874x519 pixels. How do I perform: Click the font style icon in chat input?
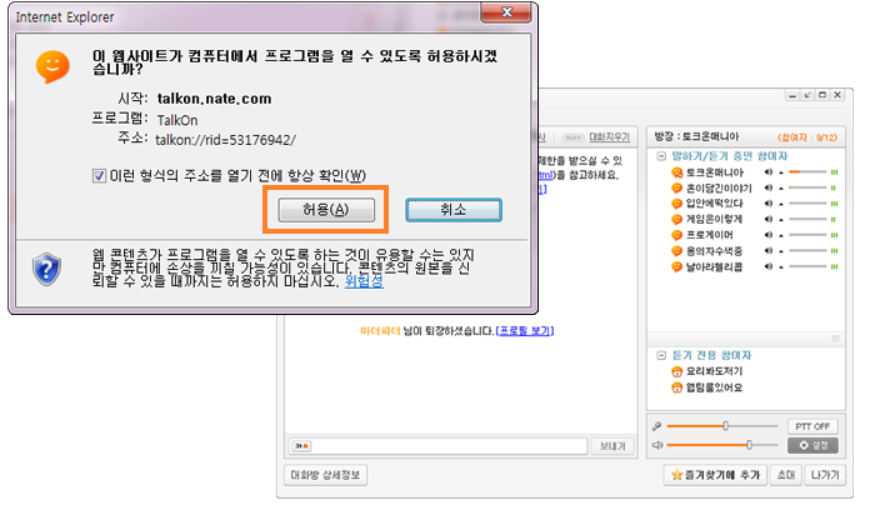[302, 446]
